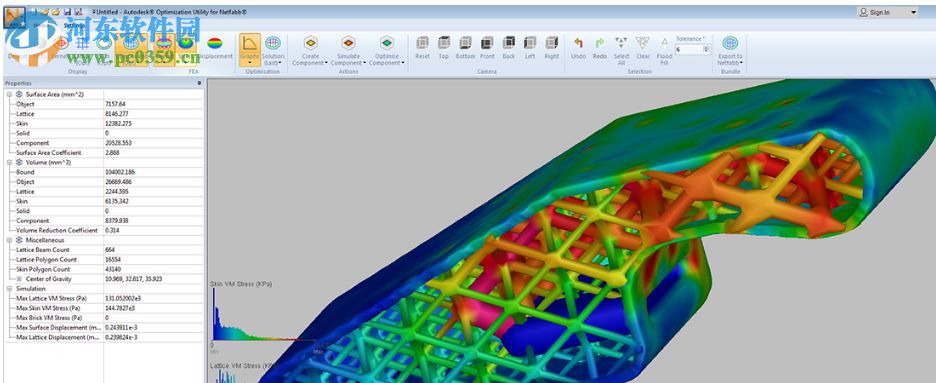Open the Simulate Component dropdown
Viewport: 936px width, 383px height.
pos(348,50)
